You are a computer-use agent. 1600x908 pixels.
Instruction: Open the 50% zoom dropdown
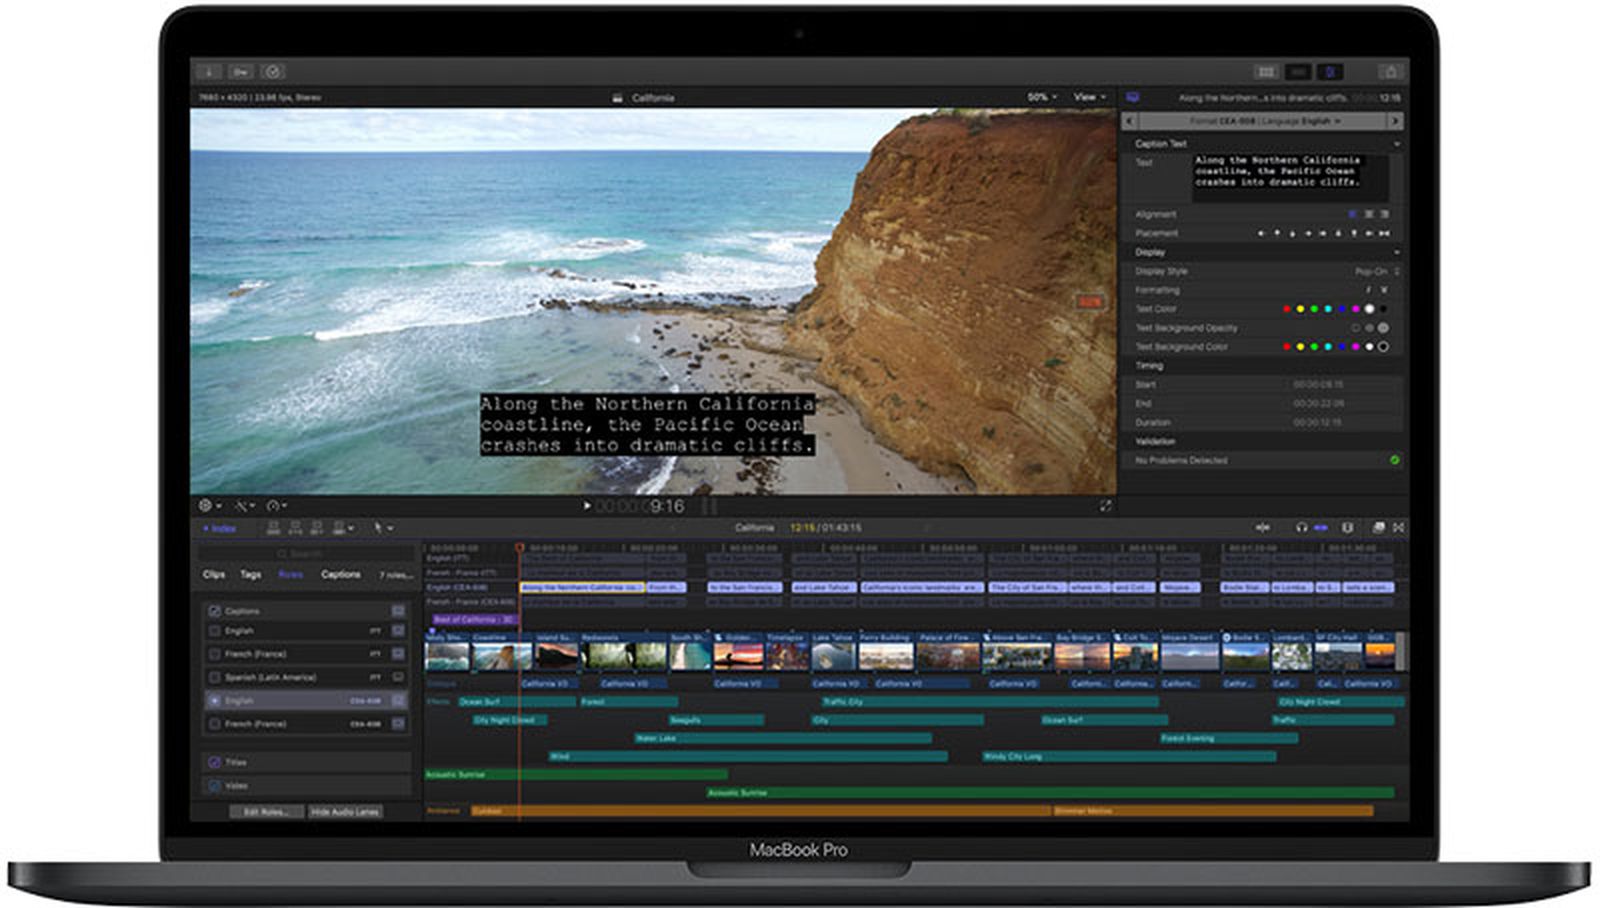(1042, 97)
